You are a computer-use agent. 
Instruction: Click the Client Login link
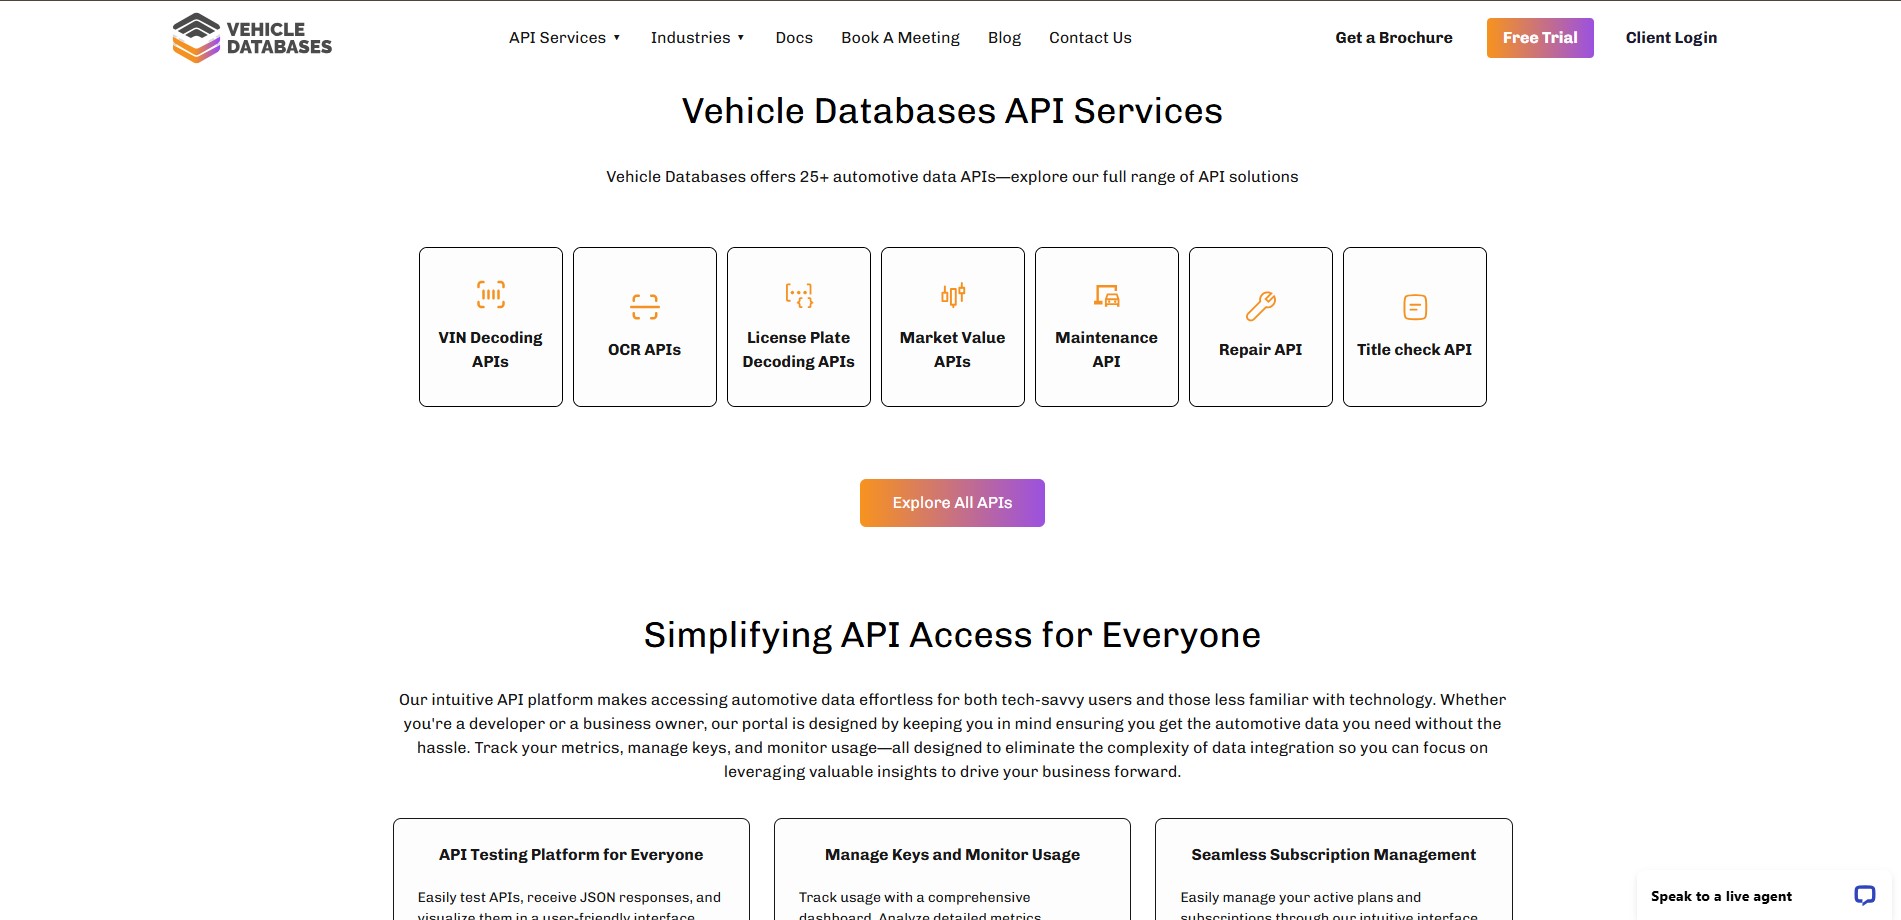coord(1671,38)
